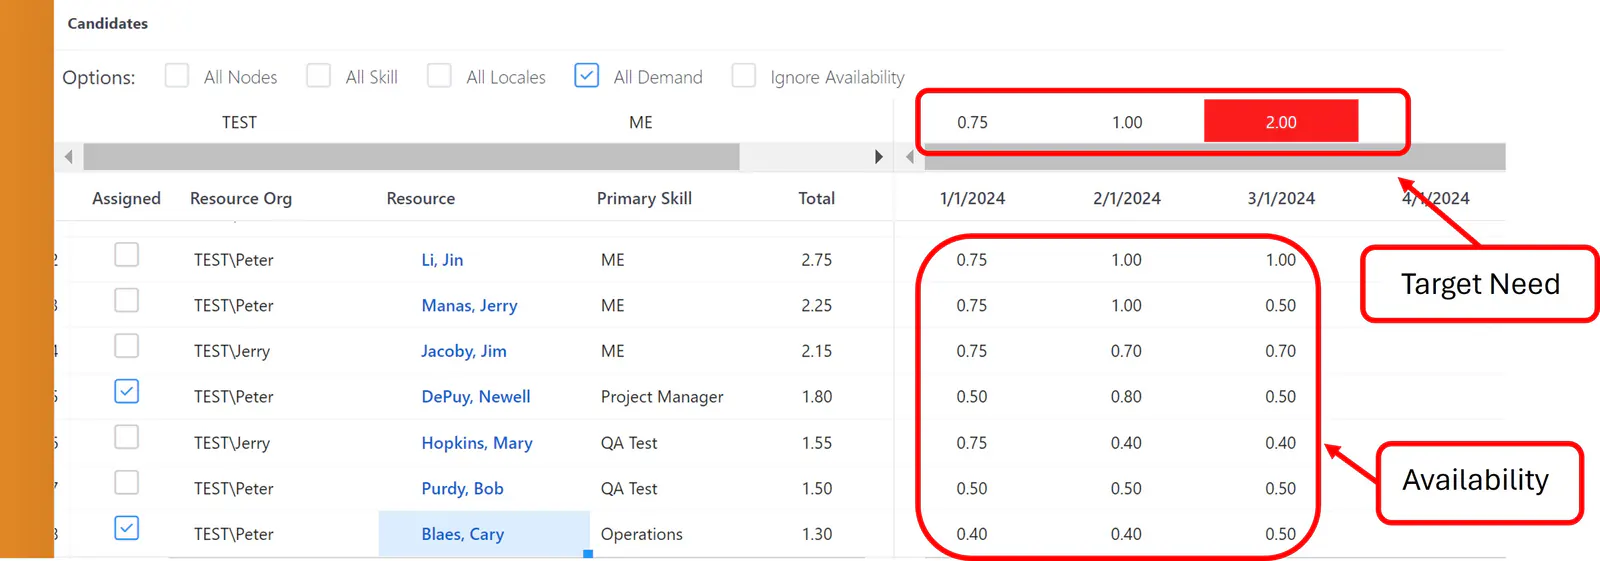Click right arrow of demand grid scrollbar
Image resolution: width=1600 pixels, height=561 pixels.
(x=878, y=157)
